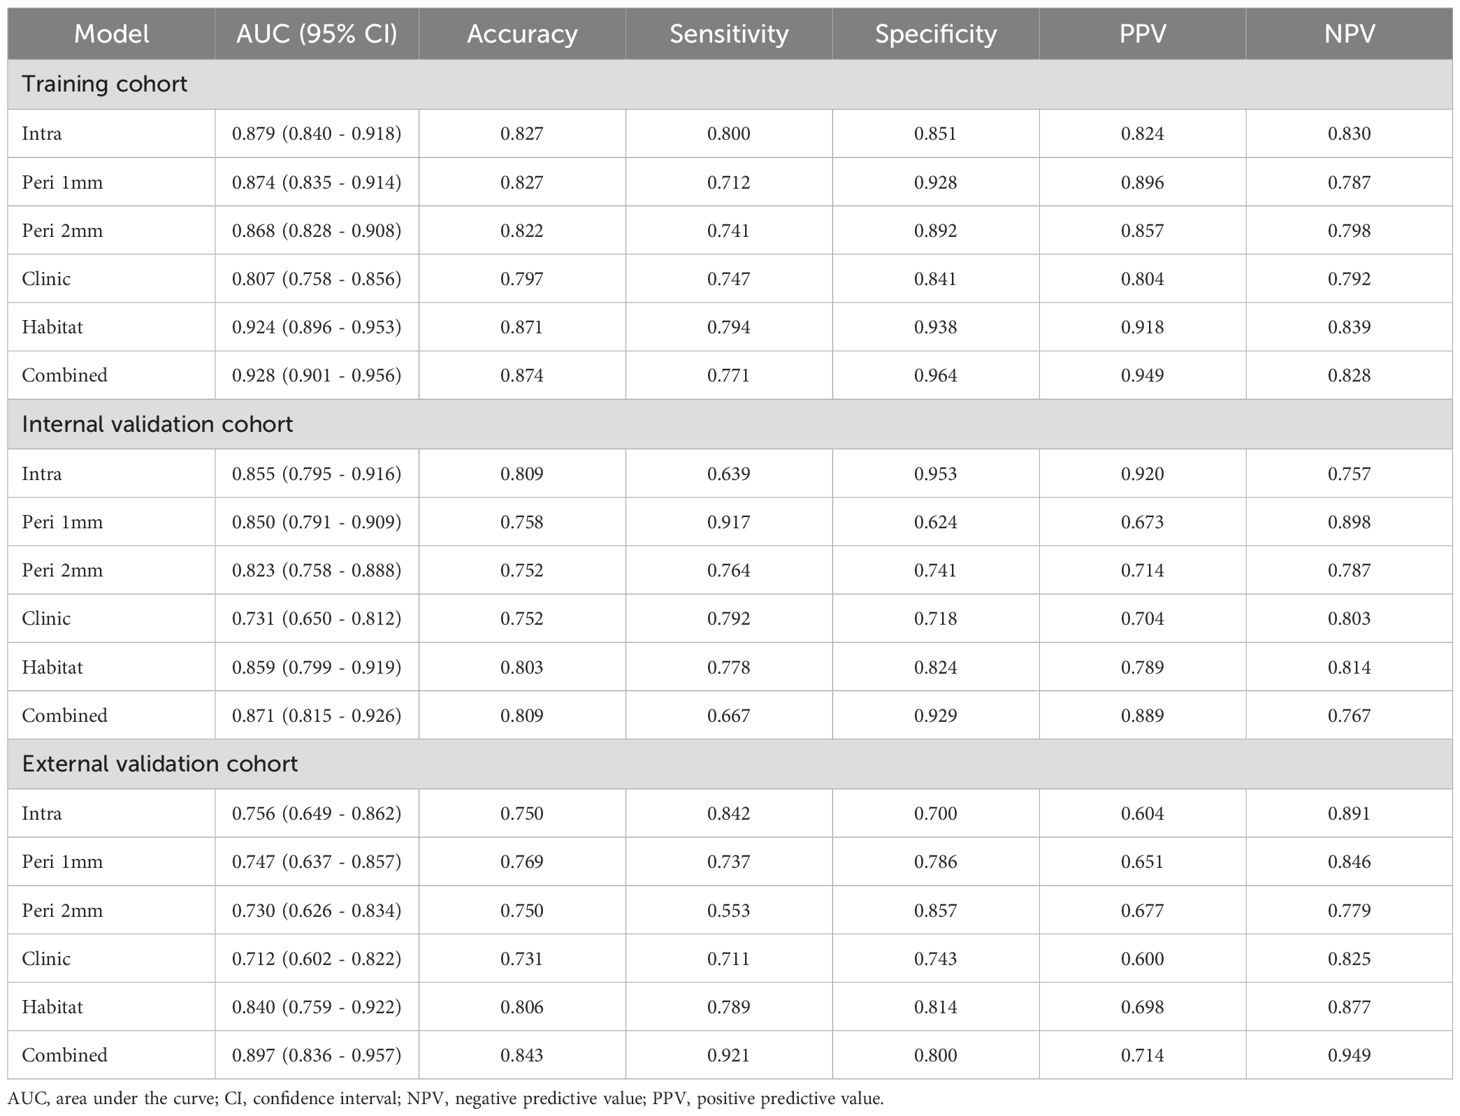Click the AUC (95% CI) column header
The width and height of the screenshot is (1460, 1116).
(316, 34)
